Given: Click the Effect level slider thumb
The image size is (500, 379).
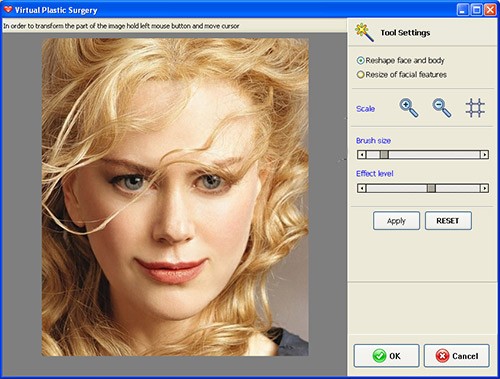Looking at the screenshot, I should (431, 188).
